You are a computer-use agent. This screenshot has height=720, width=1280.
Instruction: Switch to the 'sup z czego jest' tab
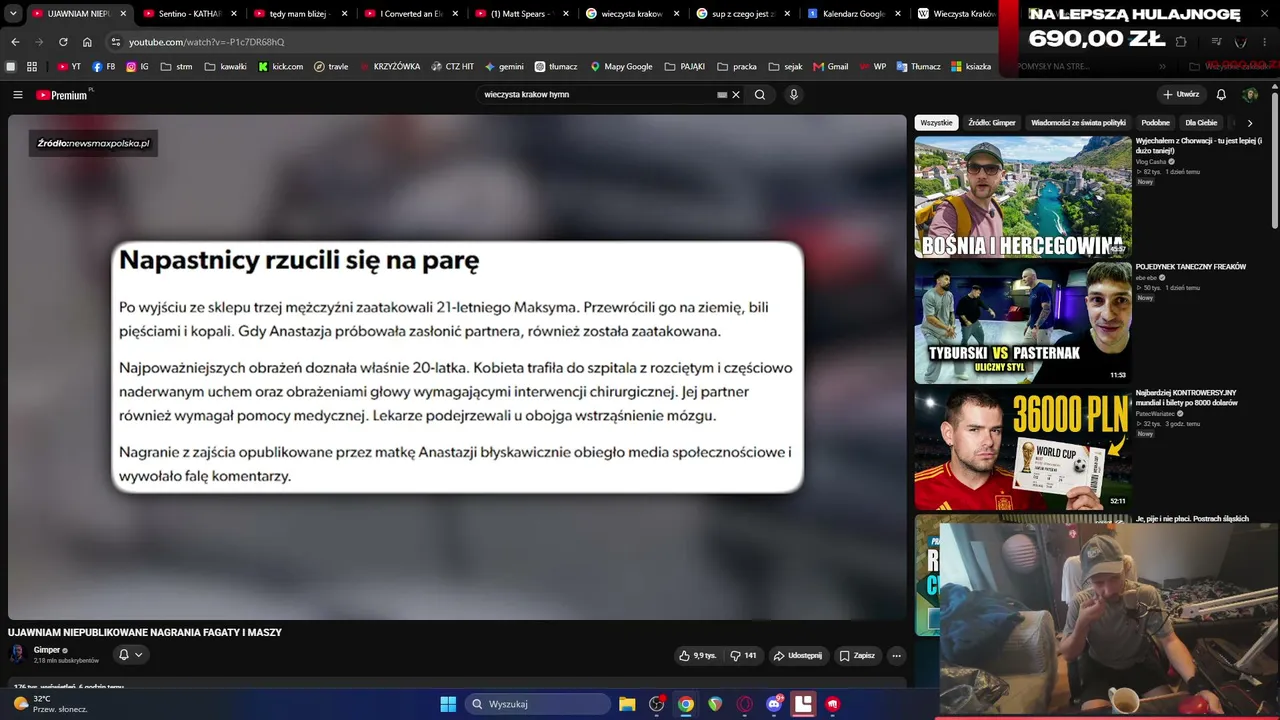(x=743, y=14)
